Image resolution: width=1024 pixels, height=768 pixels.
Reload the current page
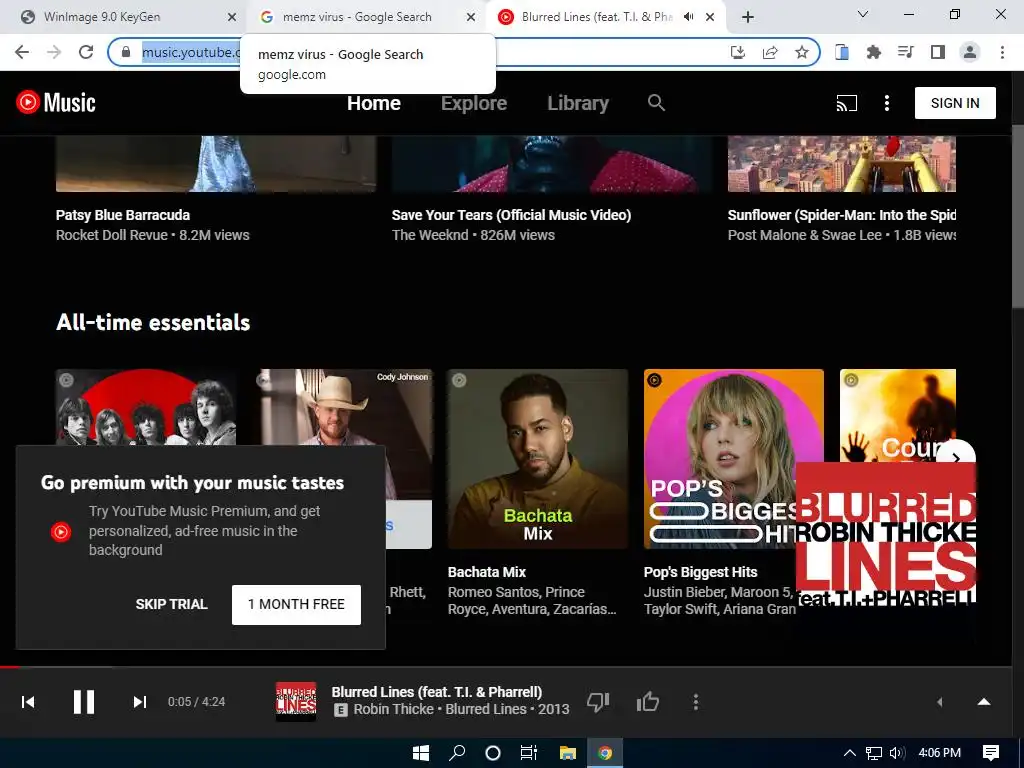click(x=86, y=52)
